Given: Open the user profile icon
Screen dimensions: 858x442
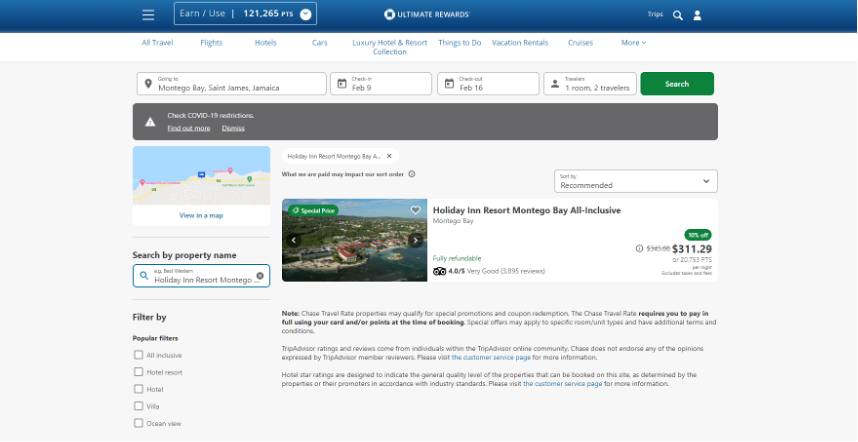Looking at the screenshot, I should 698,15.
